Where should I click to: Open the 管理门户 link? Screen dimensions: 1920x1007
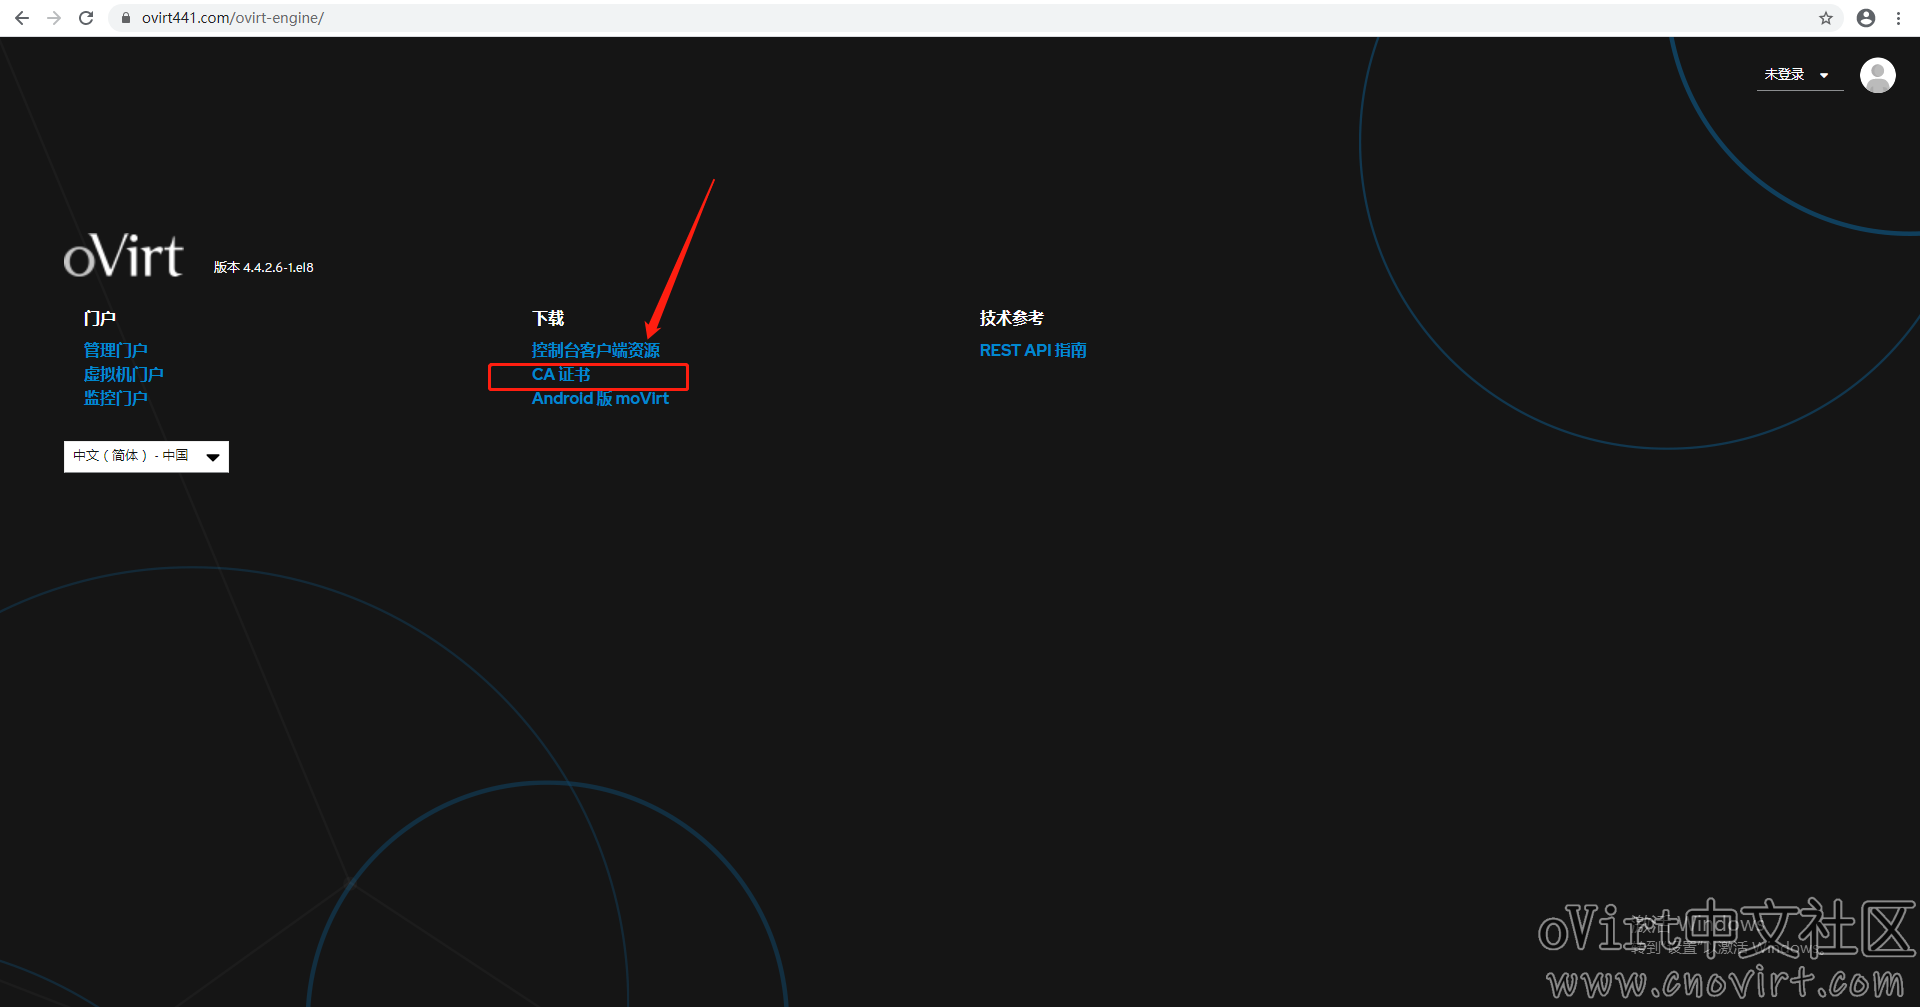(116, 350)
